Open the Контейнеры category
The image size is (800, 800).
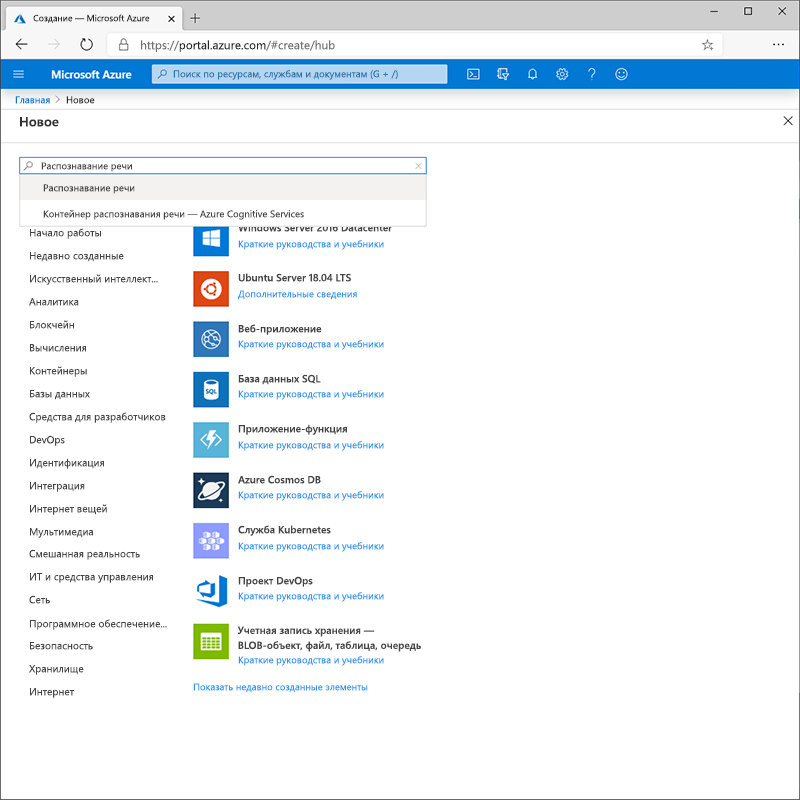[58, 370]
